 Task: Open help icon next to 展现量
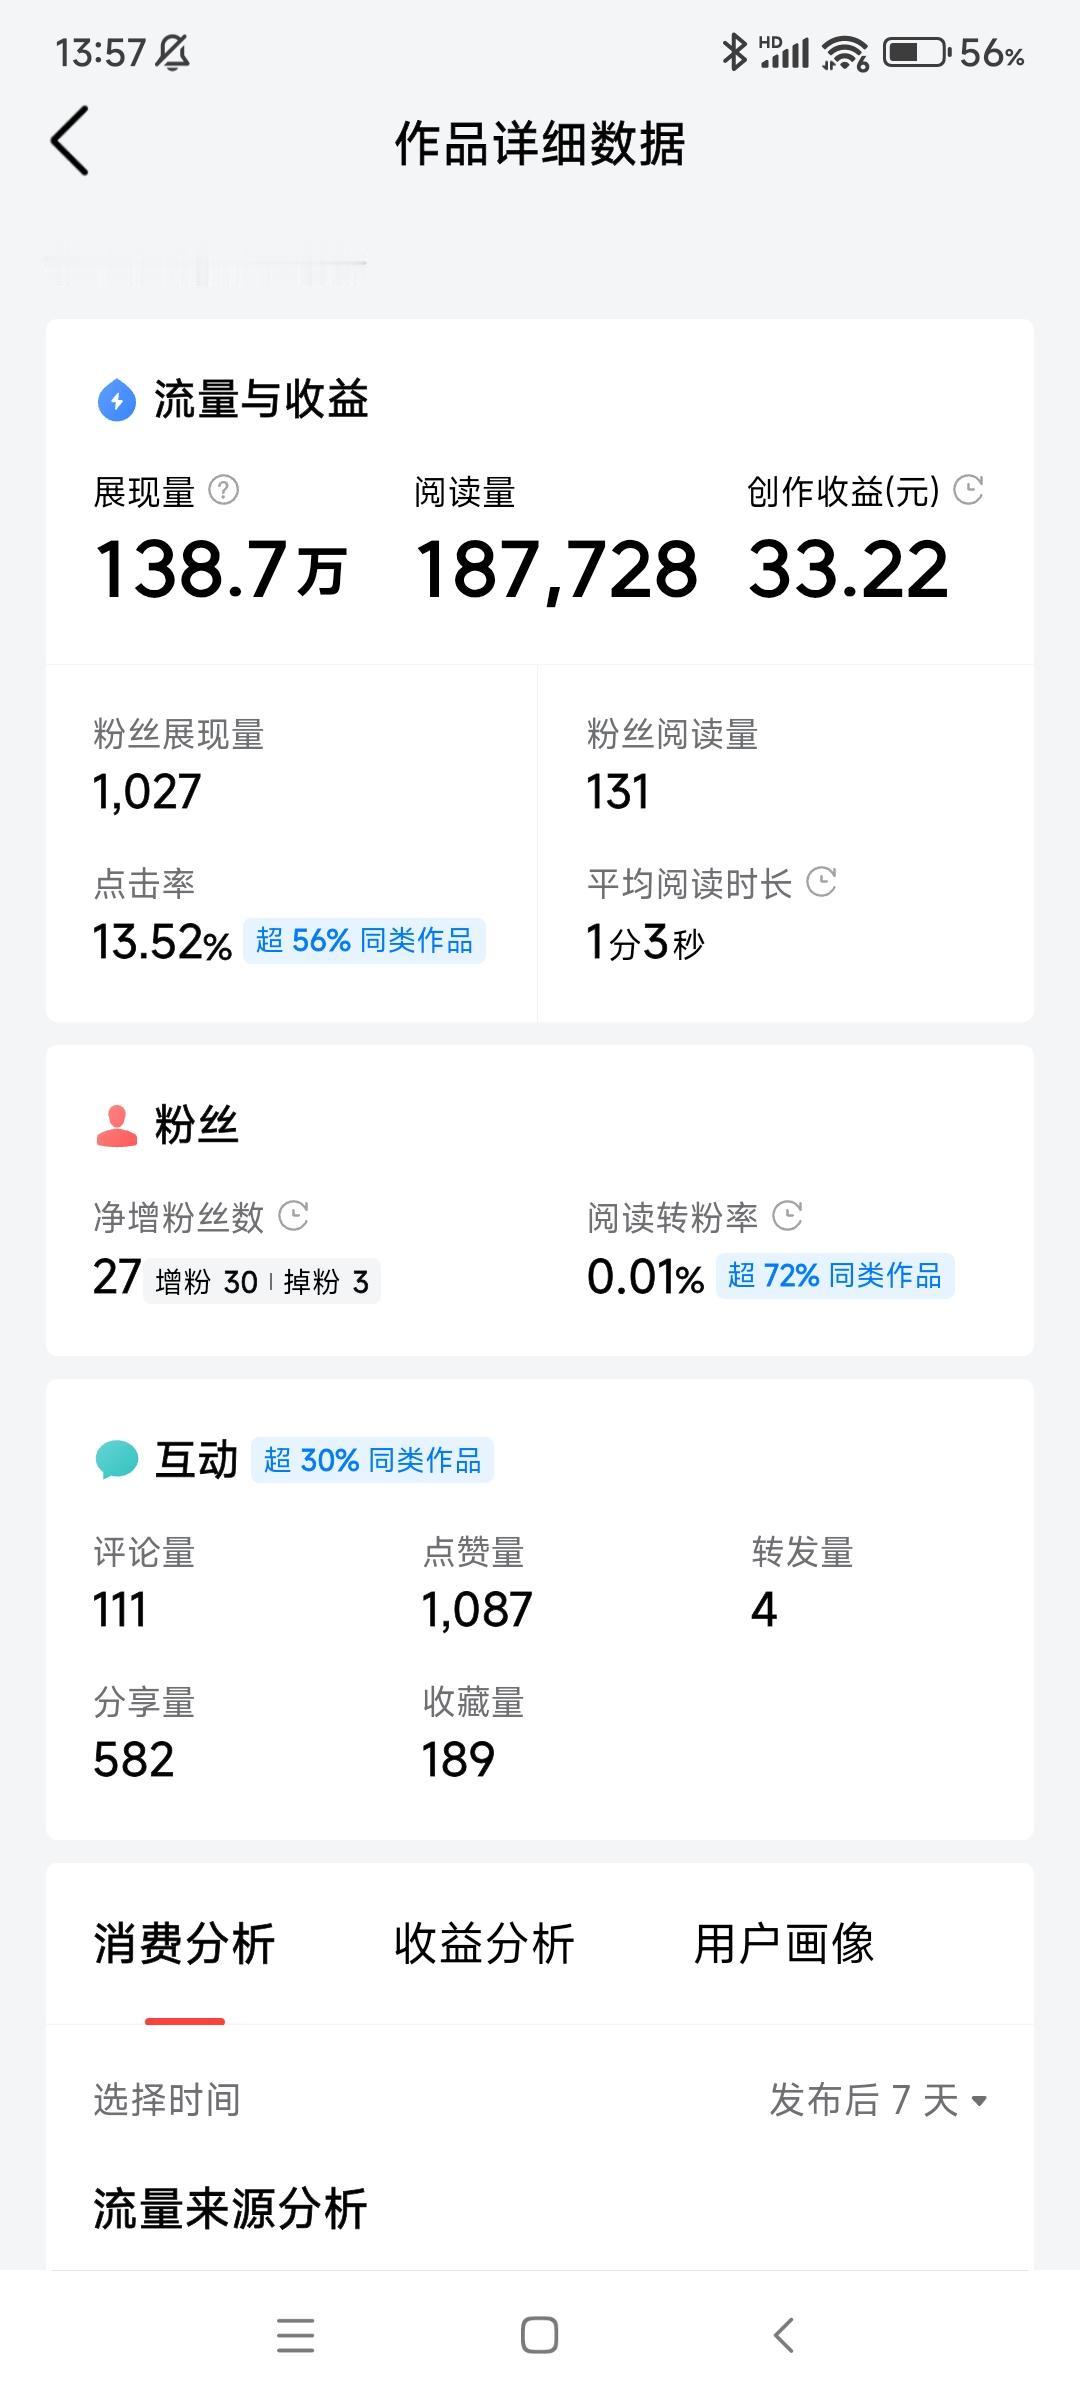pos(223,490)
